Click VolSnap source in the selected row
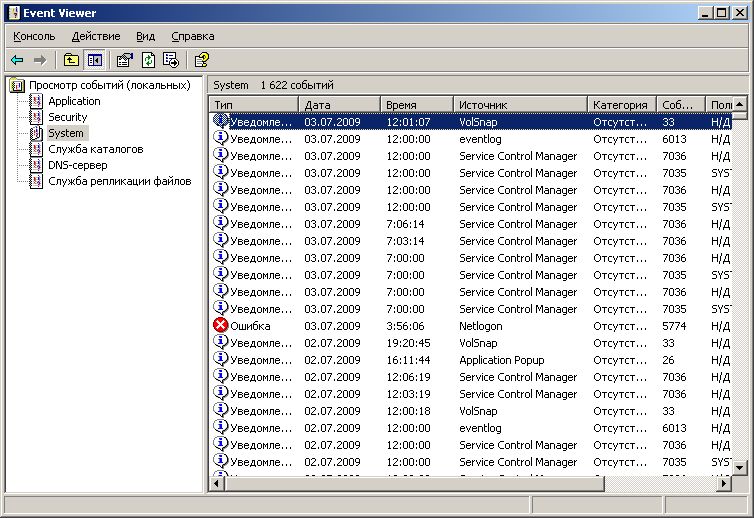The image size is (754, 518). (x=478, y=122)
